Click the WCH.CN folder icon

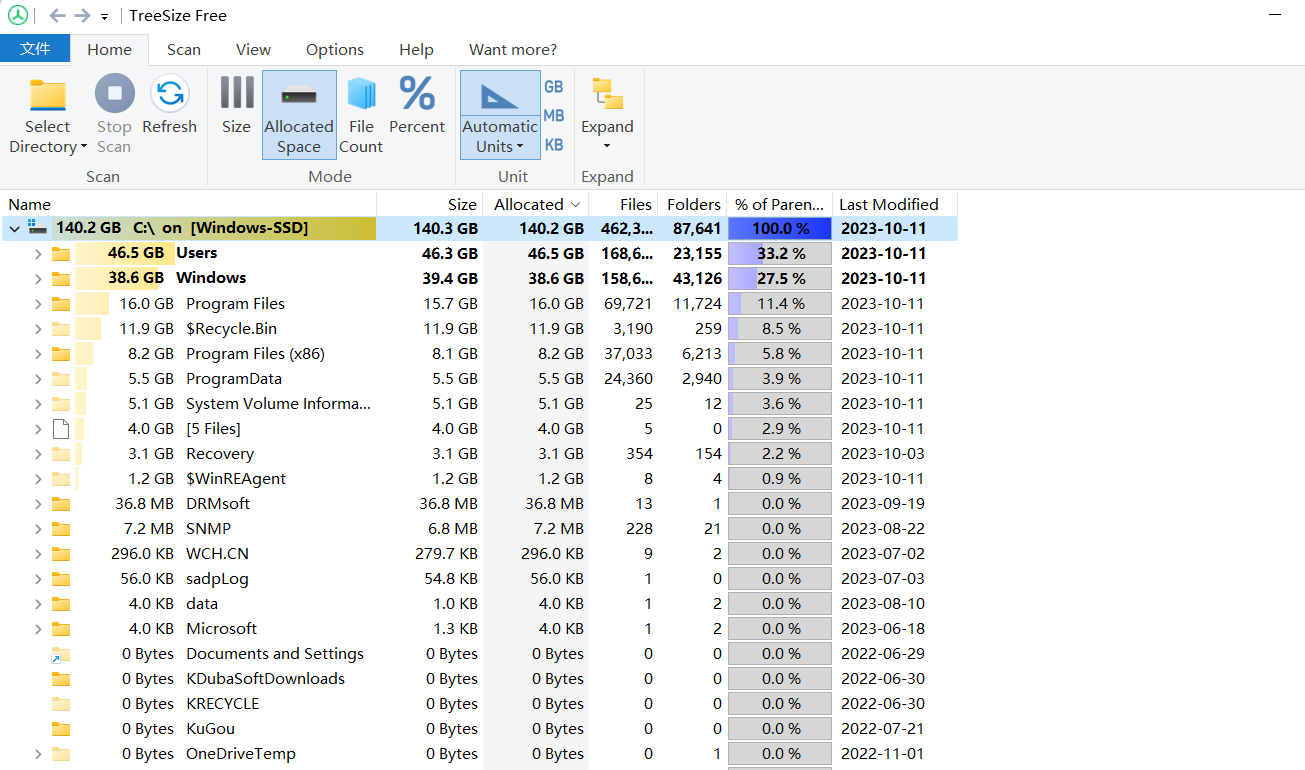pos(61,554)
